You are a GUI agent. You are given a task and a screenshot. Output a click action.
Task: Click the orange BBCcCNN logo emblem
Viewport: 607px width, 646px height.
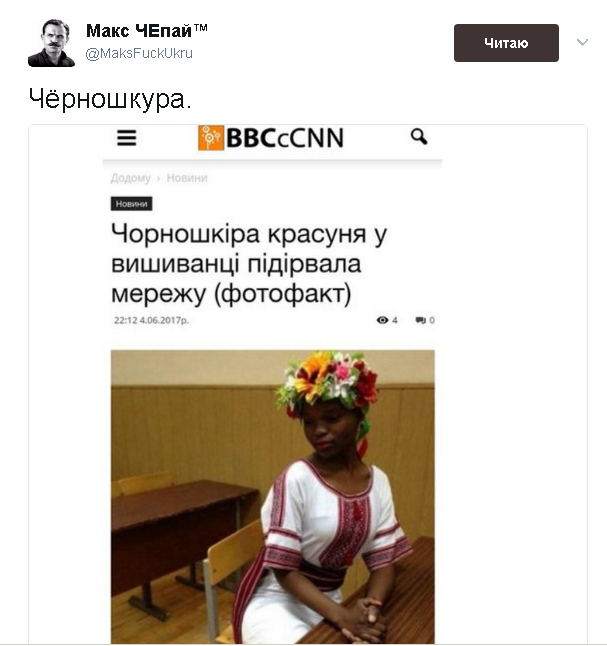[211, 138]
